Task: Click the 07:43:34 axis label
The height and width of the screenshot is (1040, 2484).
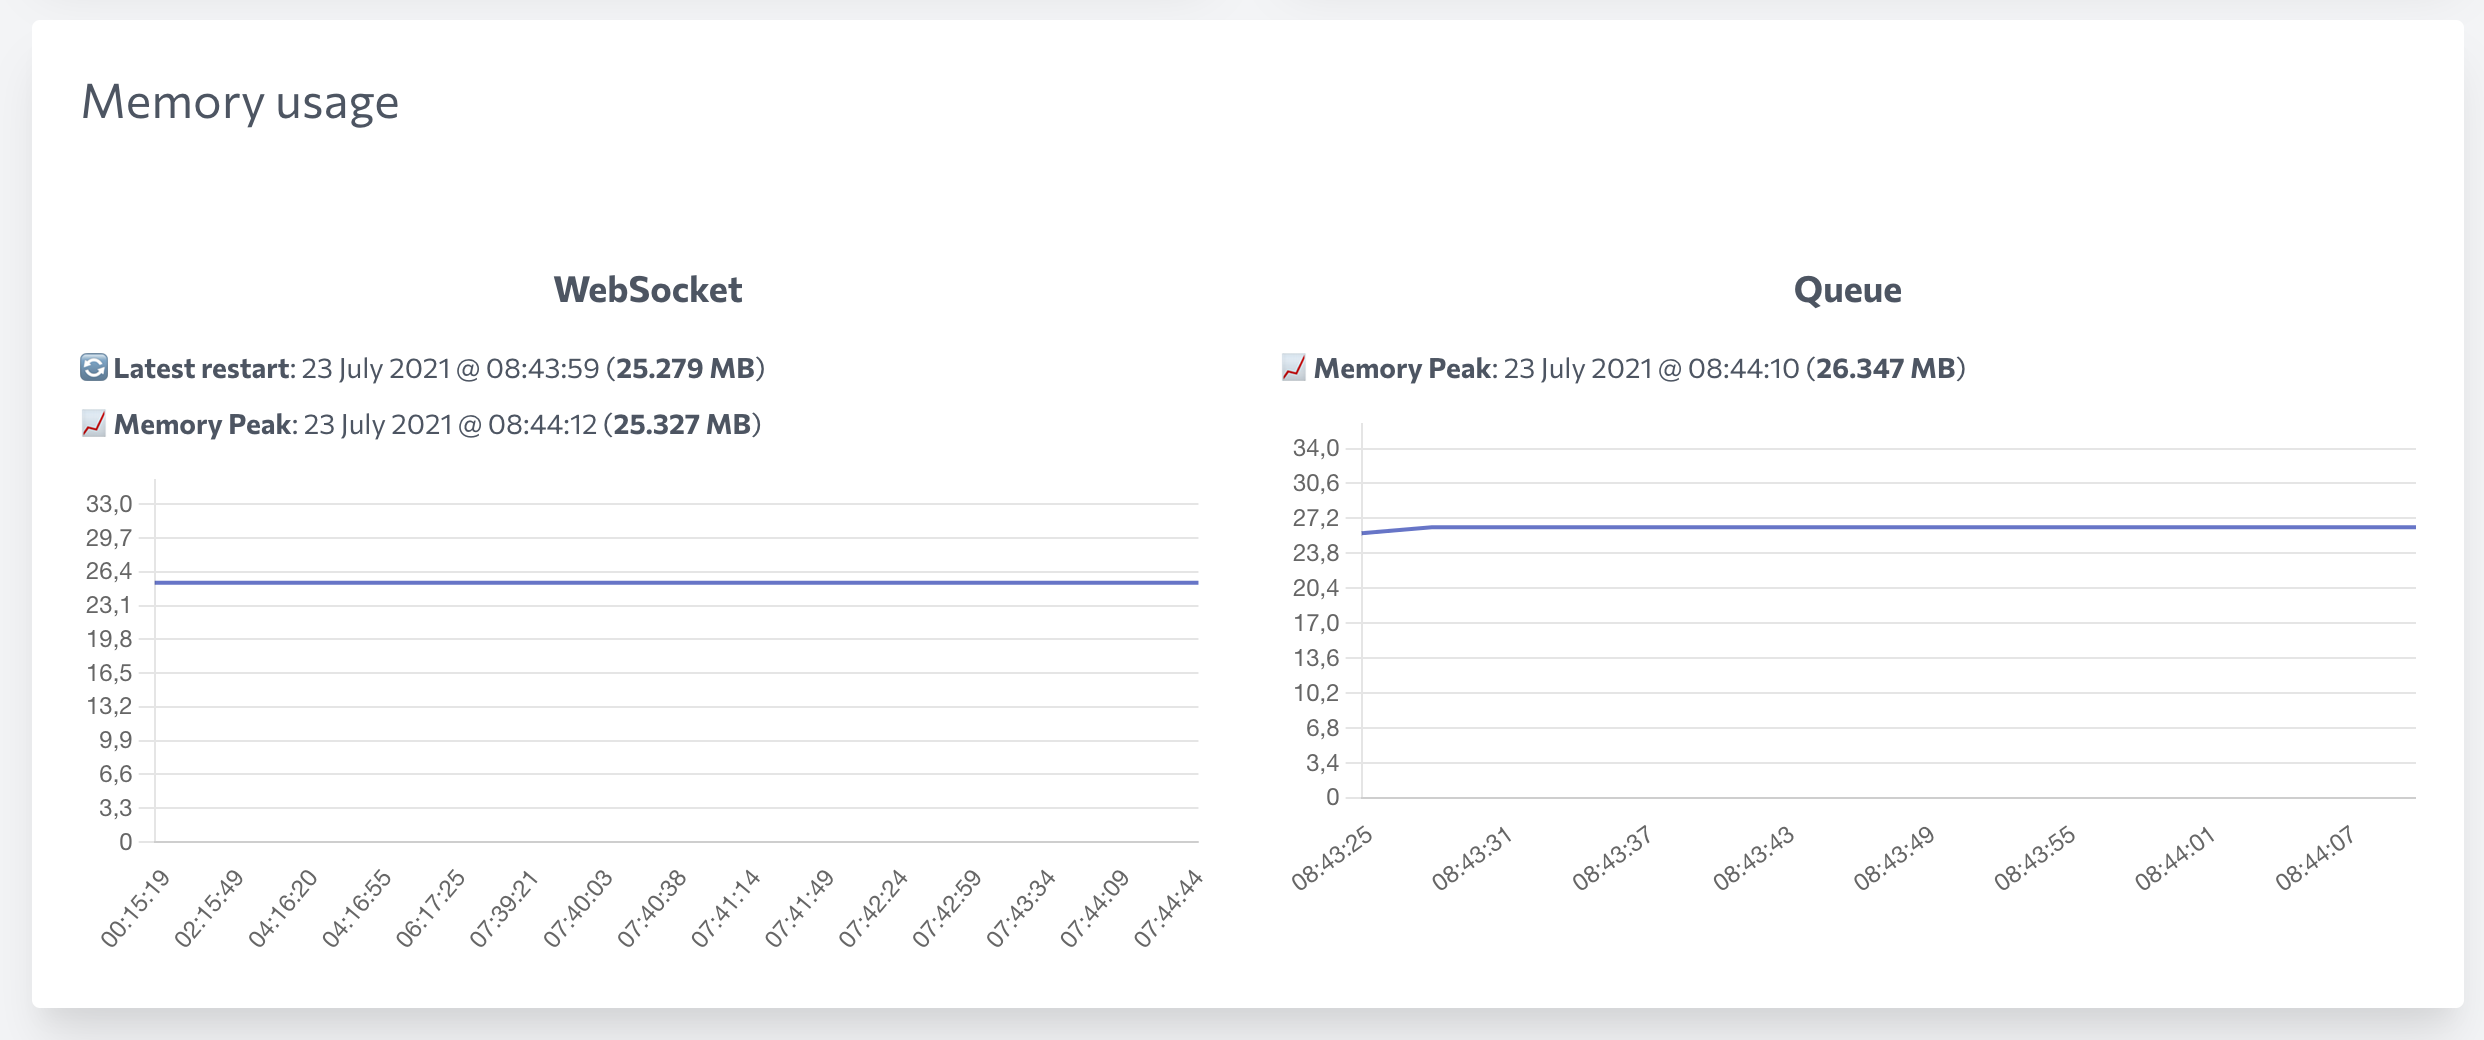Action: coord(1021,908)
